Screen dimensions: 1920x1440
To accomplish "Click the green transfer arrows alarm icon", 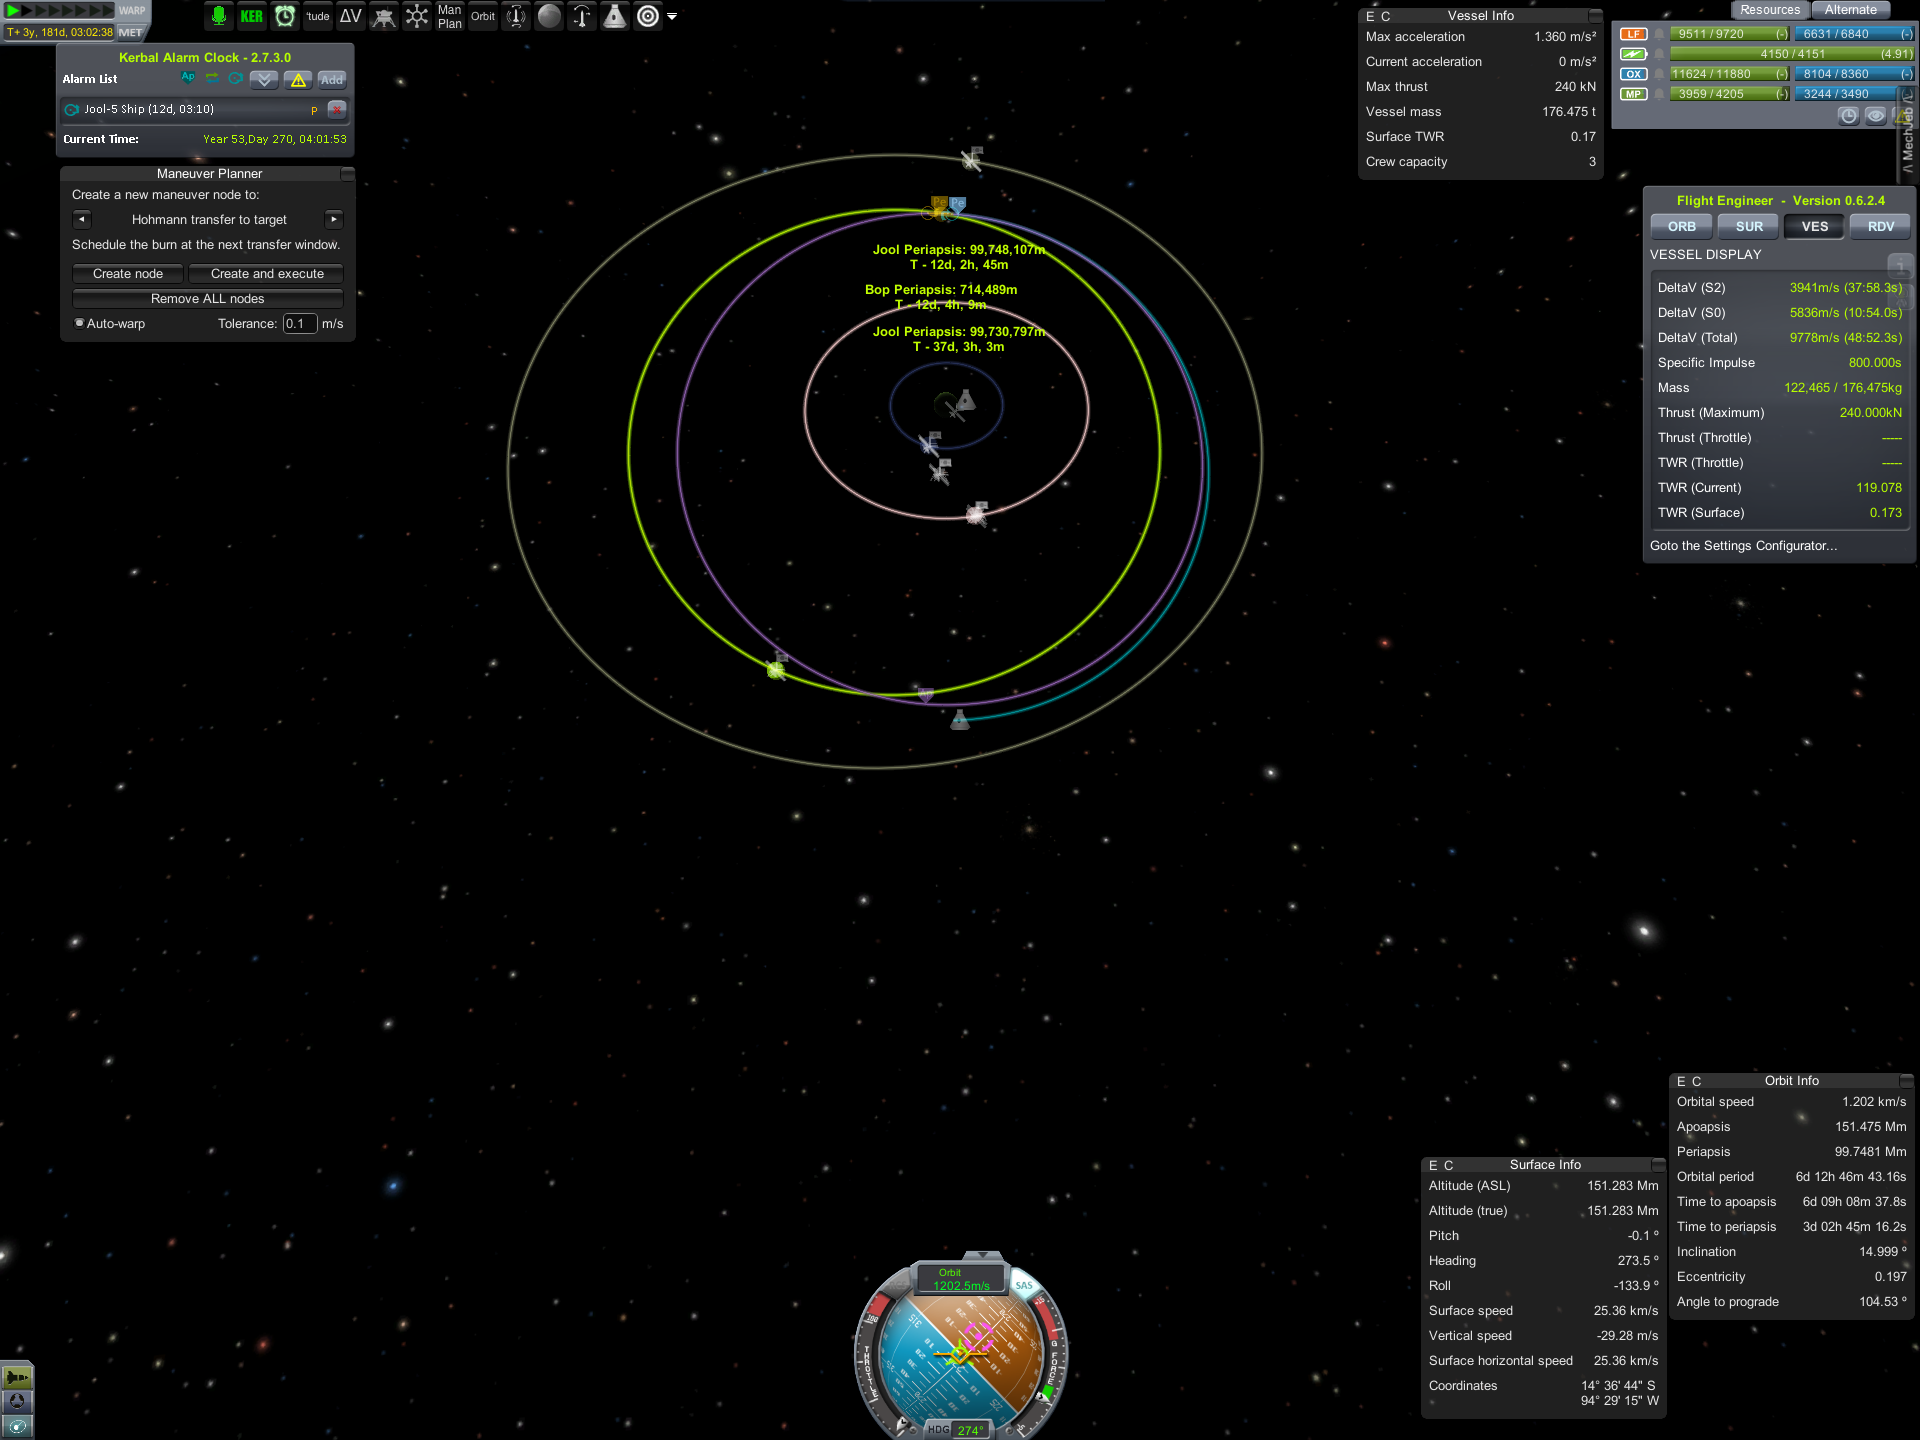I will (x=212, y=78).
